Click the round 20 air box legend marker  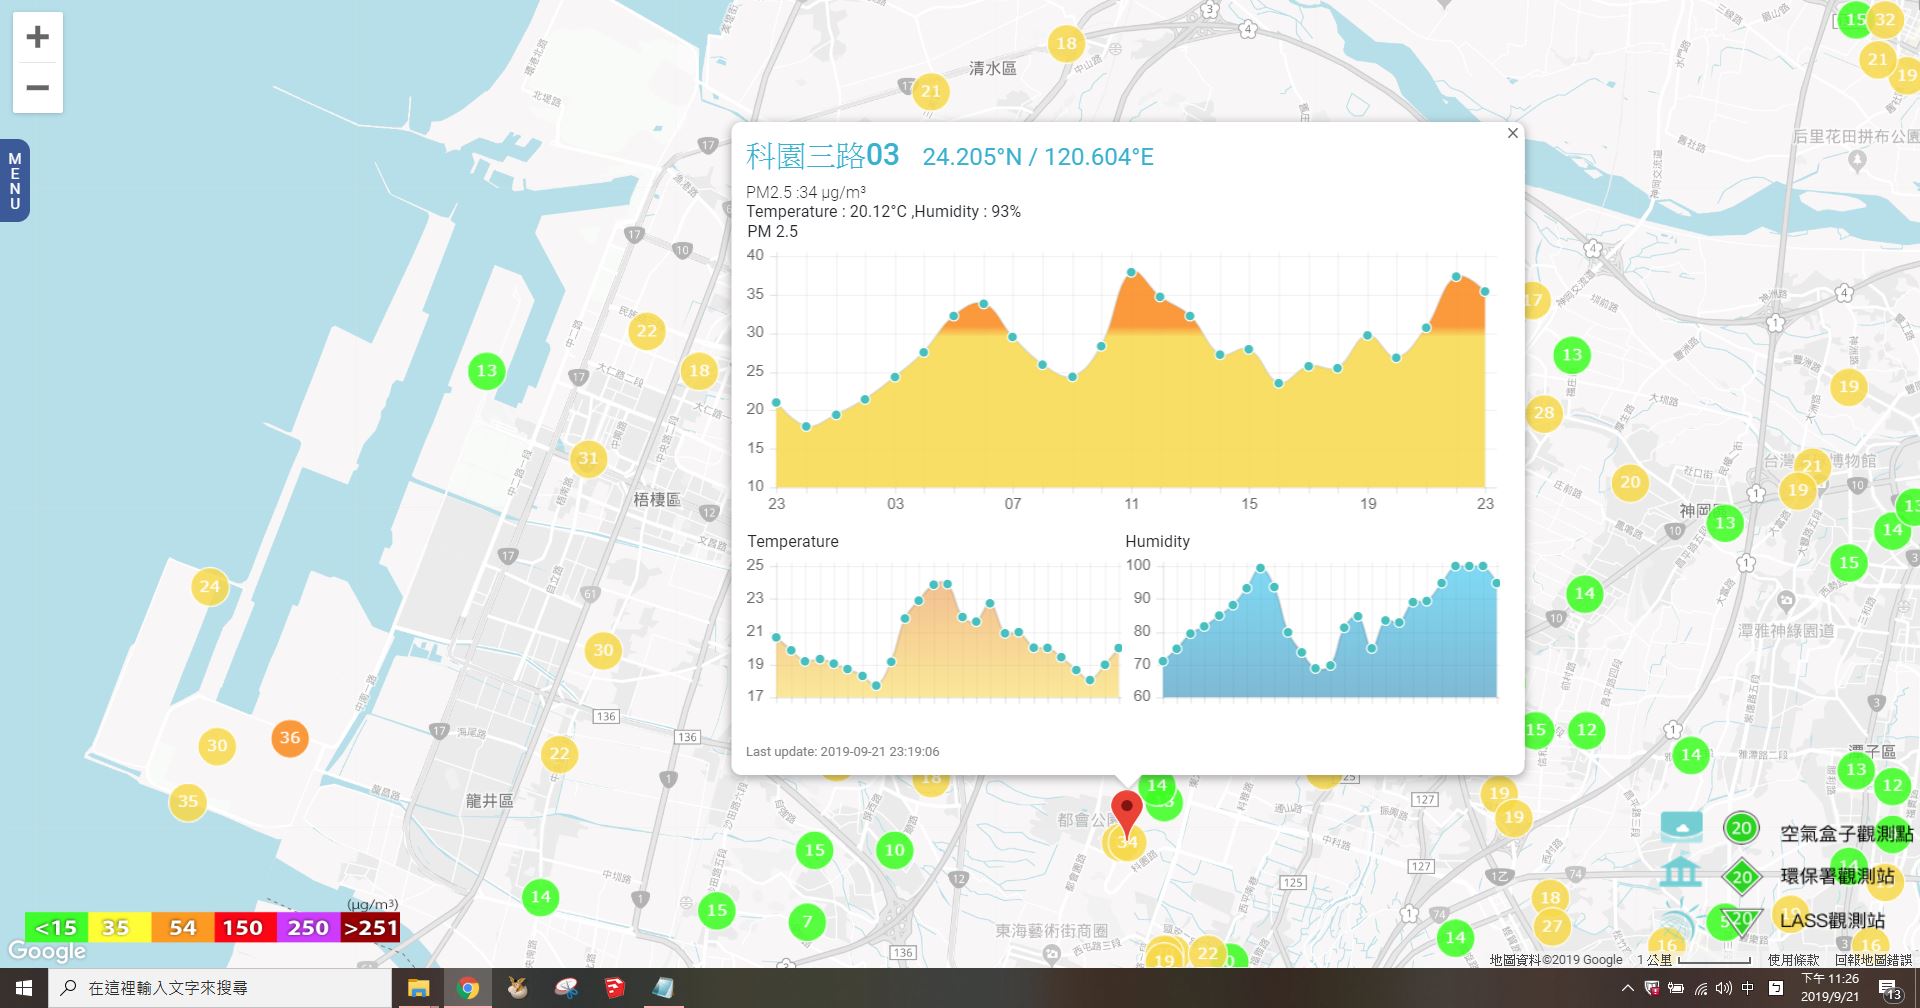click(x=1741, y=828)
